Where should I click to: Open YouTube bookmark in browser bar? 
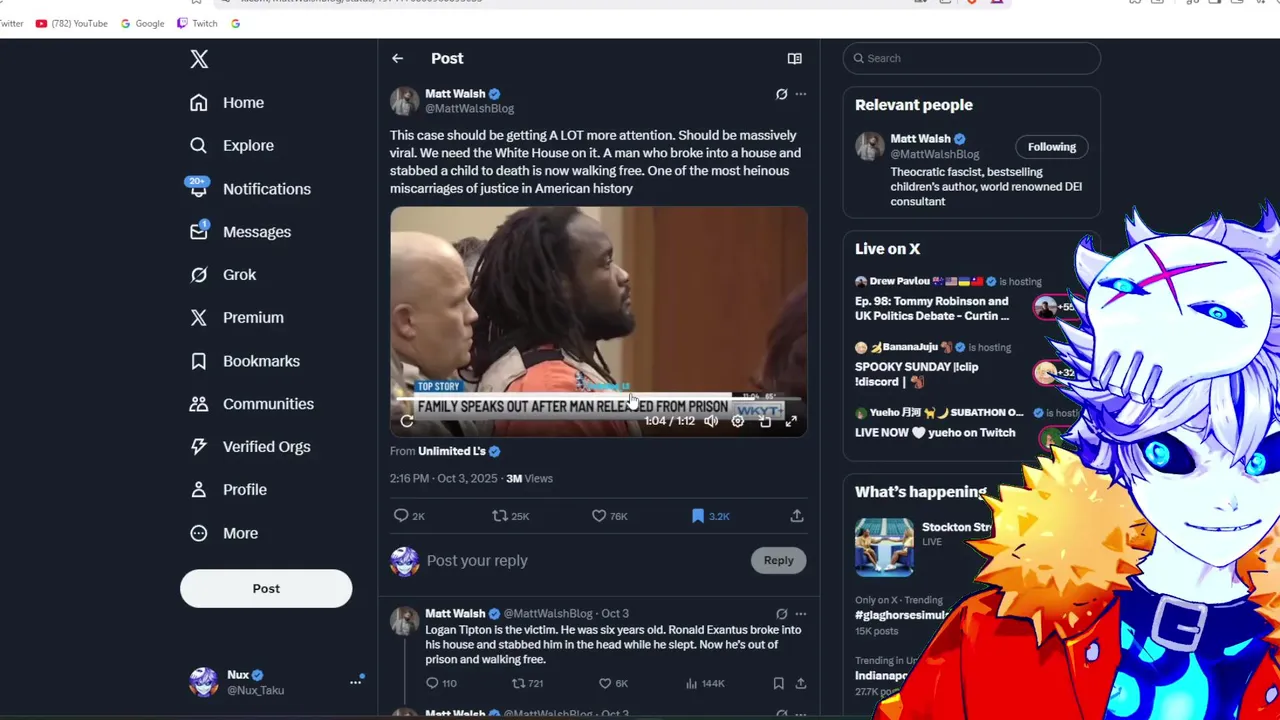click(x=71, y=23)
